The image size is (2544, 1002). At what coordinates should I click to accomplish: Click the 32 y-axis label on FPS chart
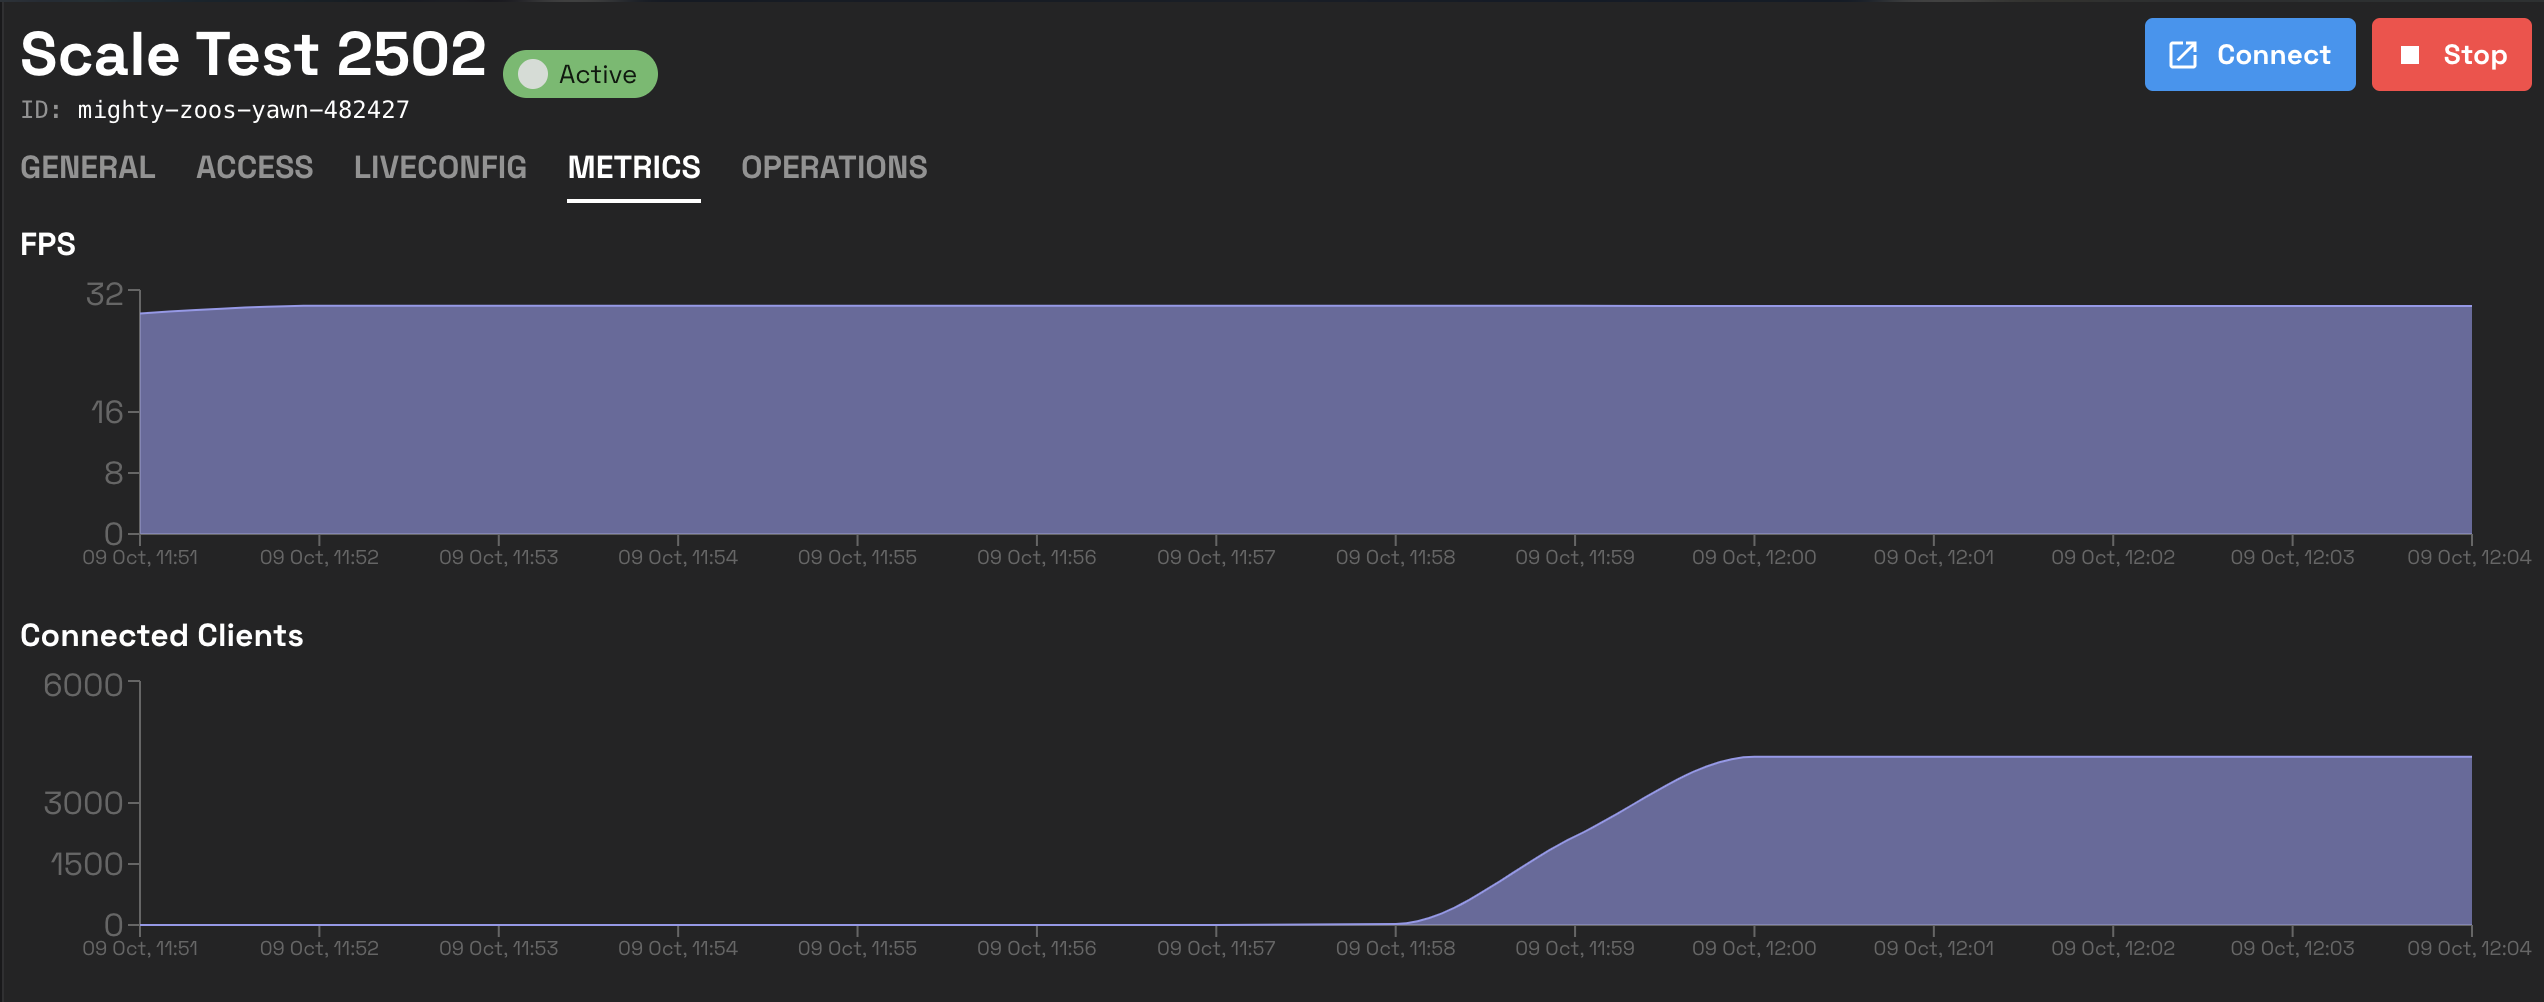(x=105, y=294)
